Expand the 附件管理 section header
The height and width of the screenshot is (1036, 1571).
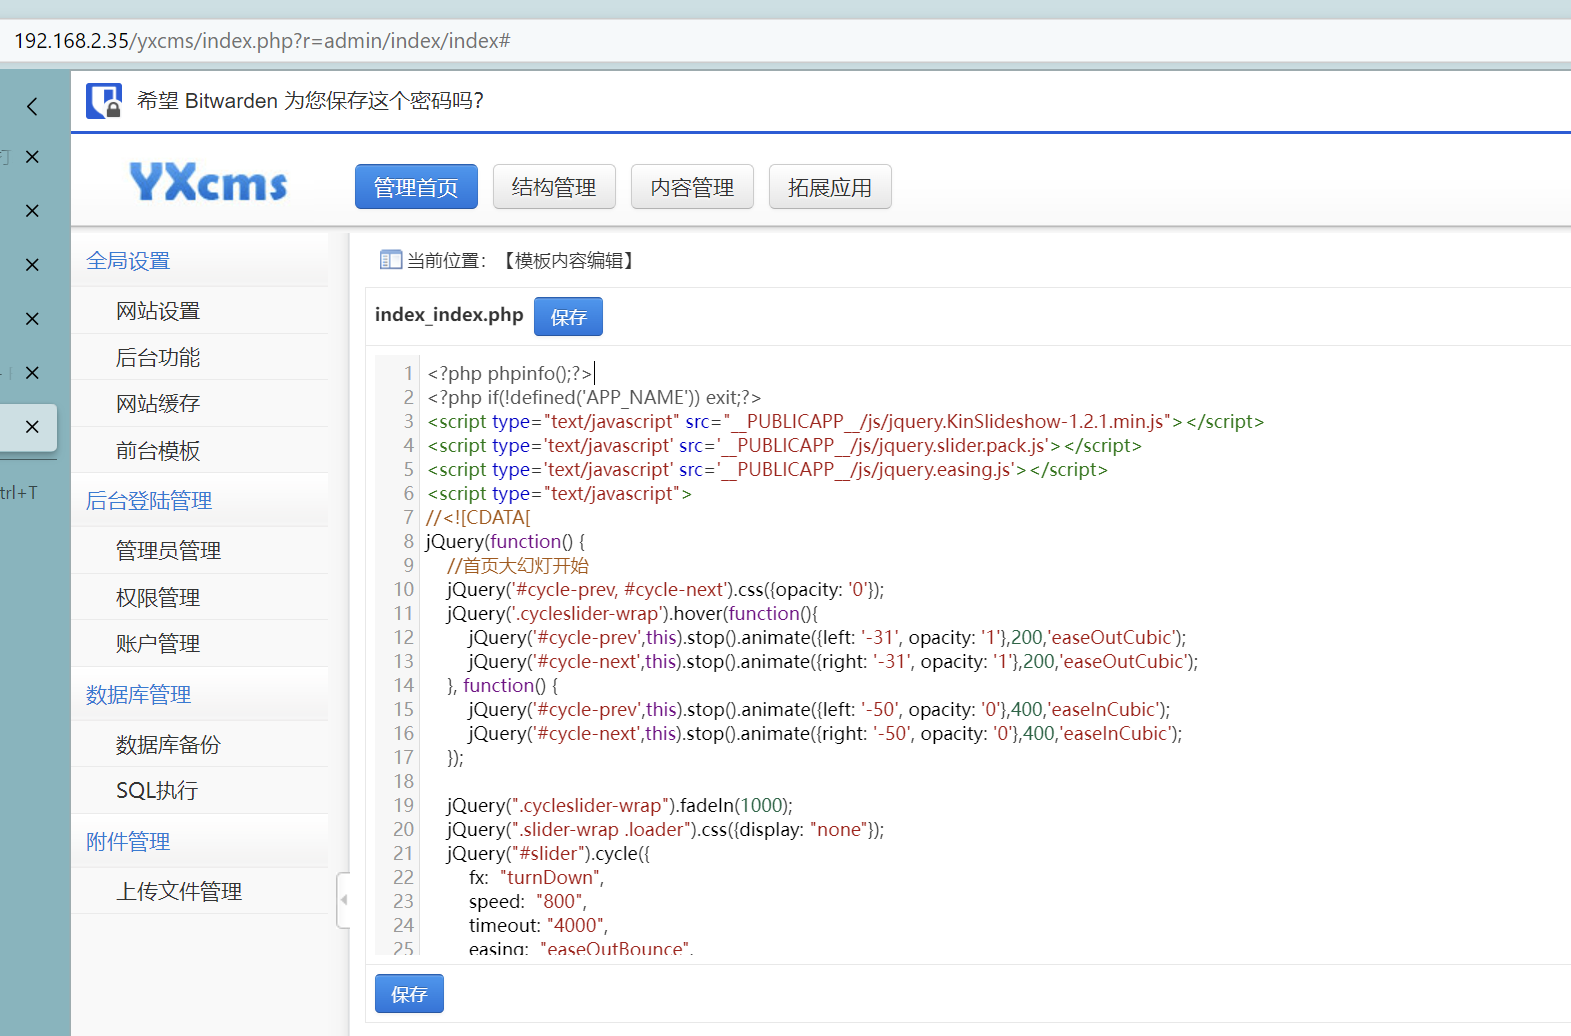(x=200, y=842)
